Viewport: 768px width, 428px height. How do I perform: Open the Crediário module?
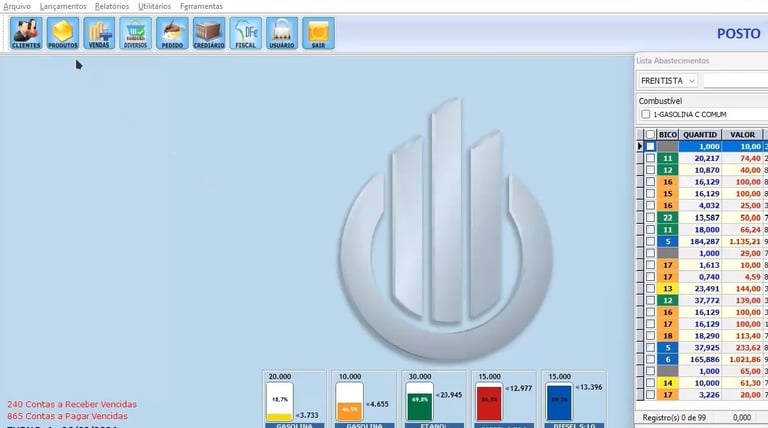(x=209, y=33)
